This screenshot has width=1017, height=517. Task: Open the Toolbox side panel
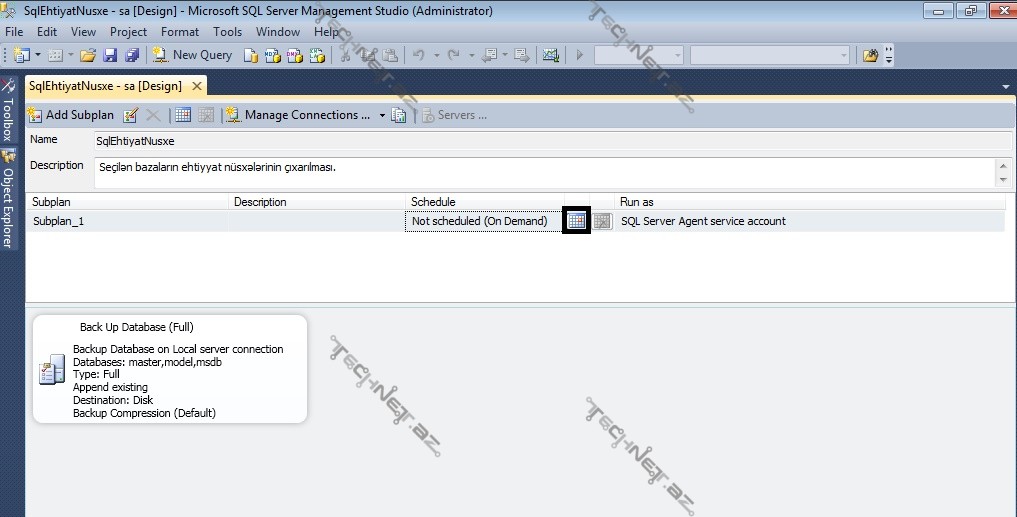[8, 110]
